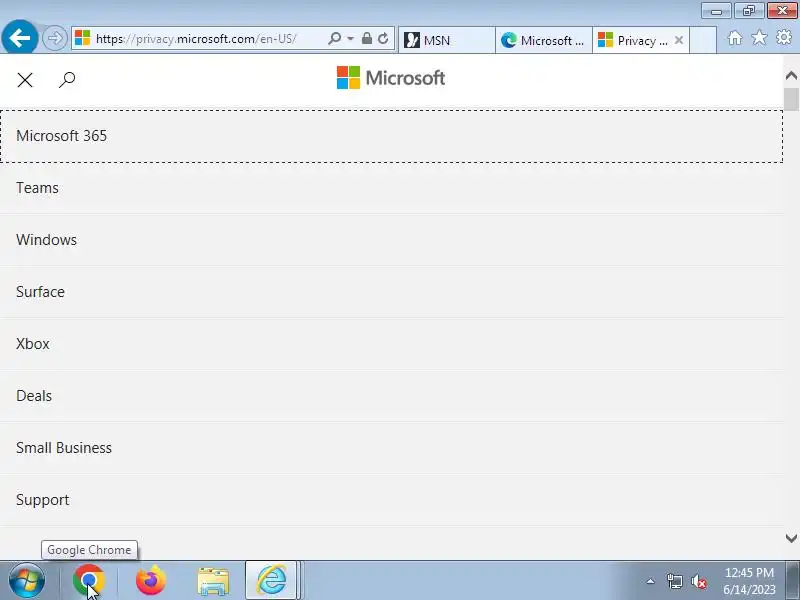Open Windows Explorer from the taskbar
The width and height of the screenshot is (800, 600).
(213, 581)
